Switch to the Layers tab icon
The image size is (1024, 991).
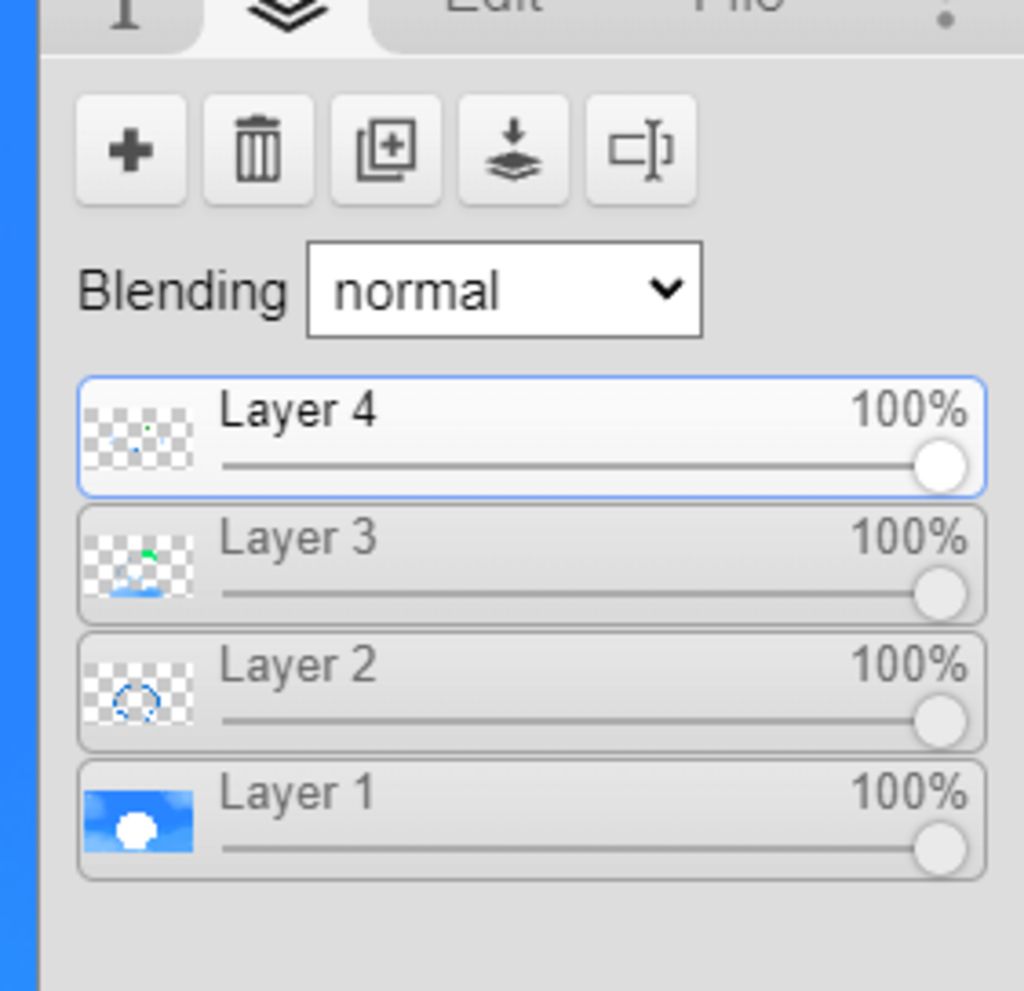pos(287,16)
